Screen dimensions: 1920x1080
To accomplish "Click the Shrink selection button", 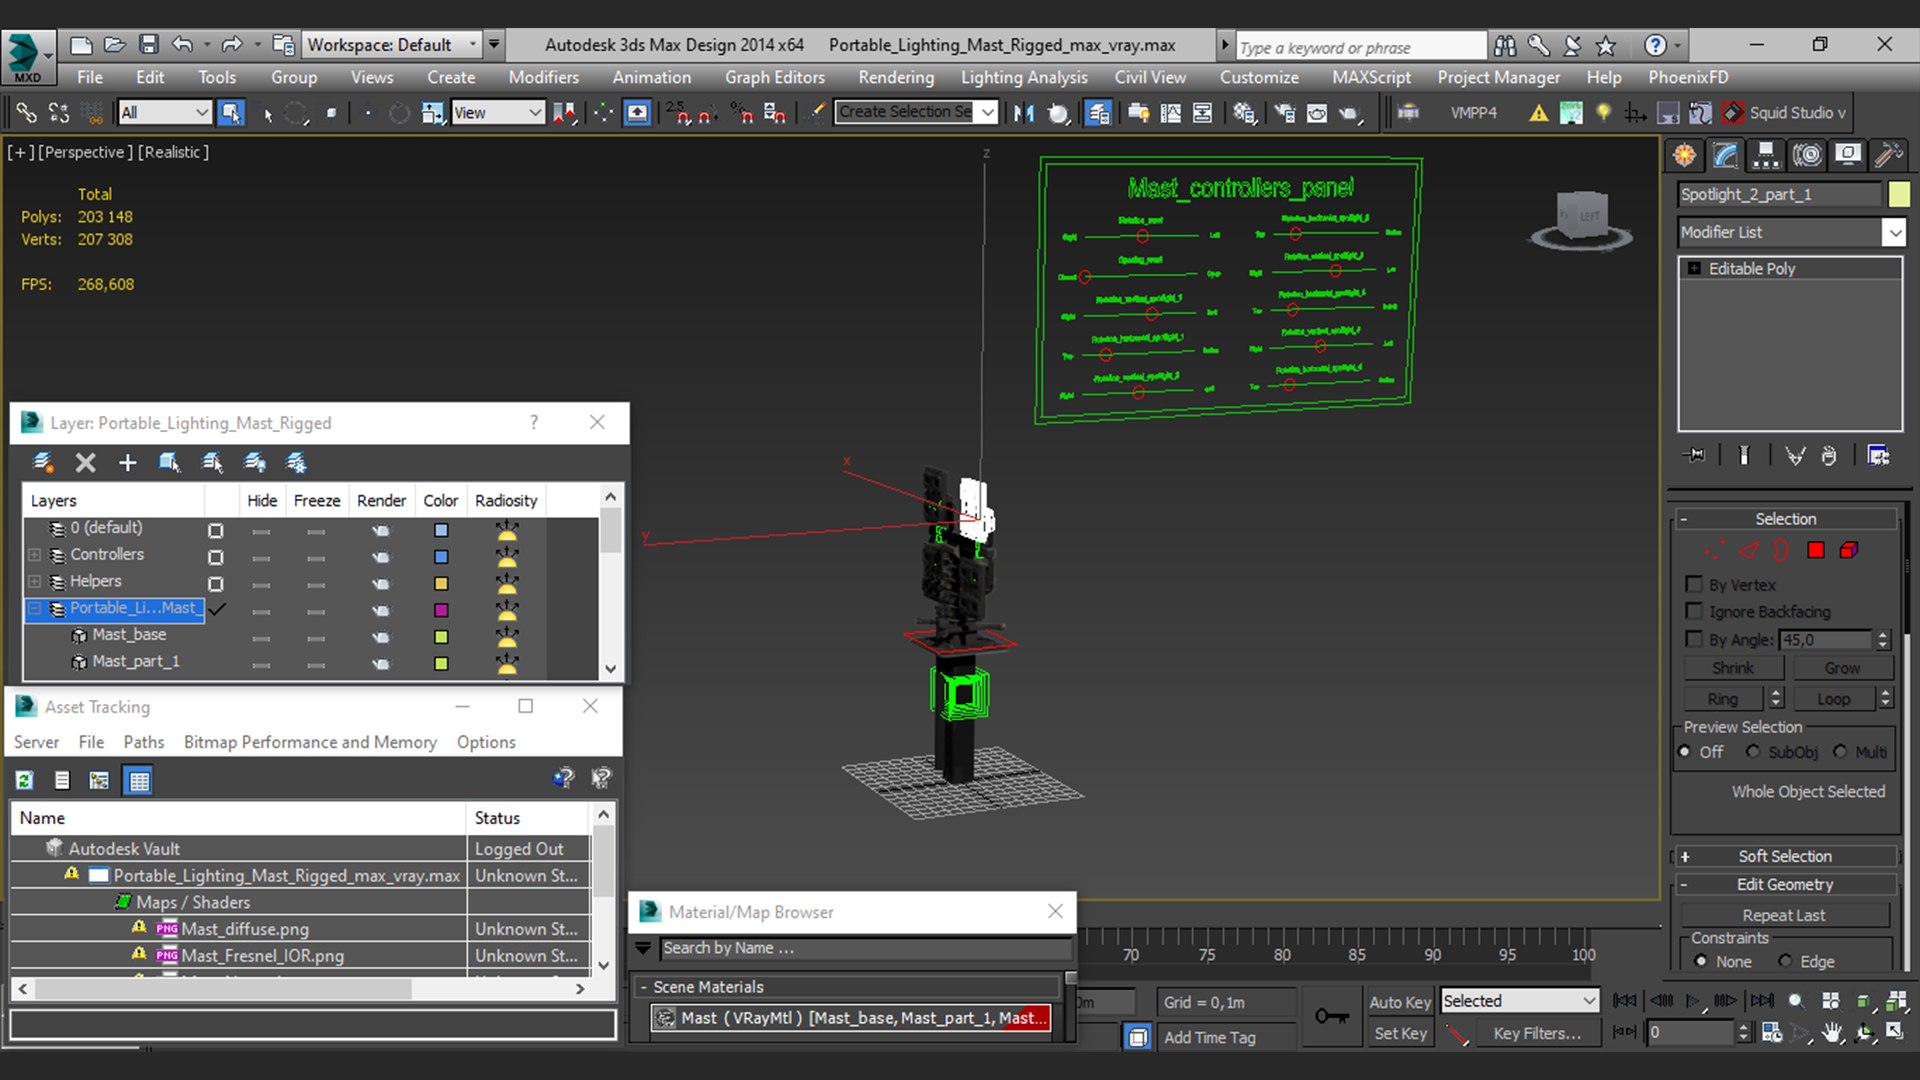I will [x=1732, y=668].
